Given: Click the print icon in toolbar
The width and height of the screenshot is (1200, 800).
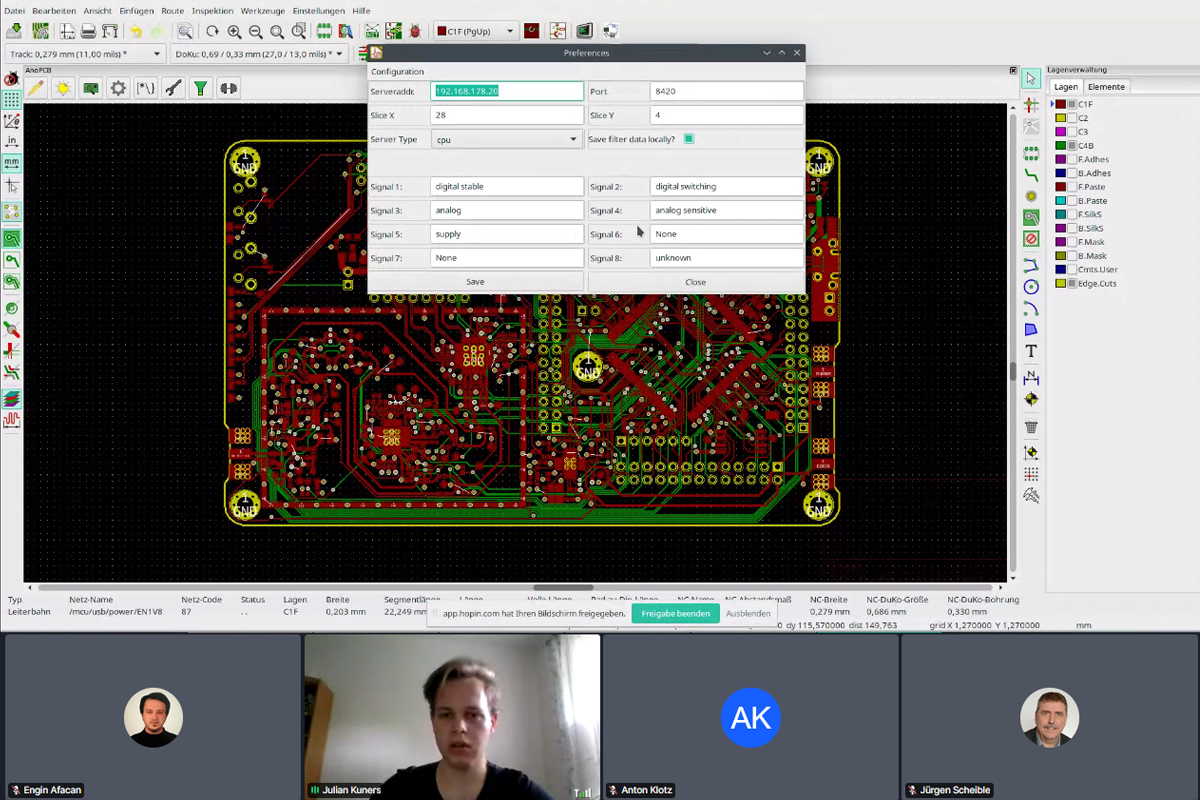Looking at the screenshot, I should click(88, 31).
